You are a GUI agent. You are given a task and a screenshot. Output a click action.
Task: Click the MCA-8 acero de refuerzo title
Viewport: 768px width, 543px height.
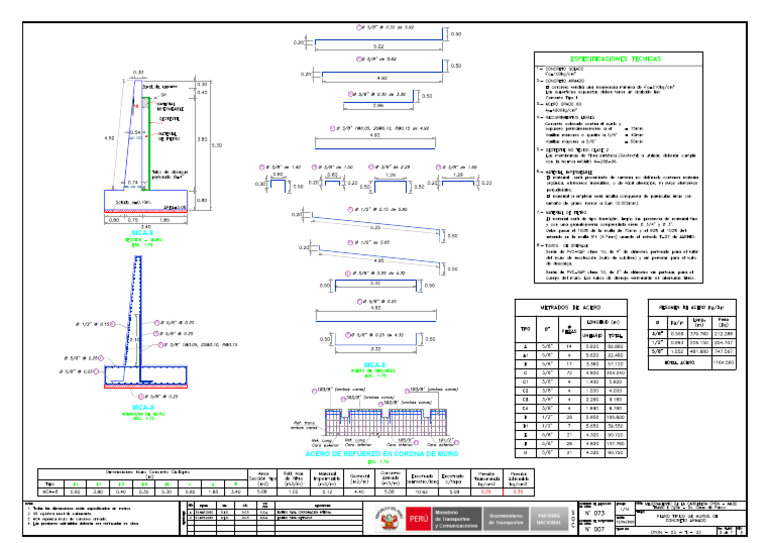point(374,365)
